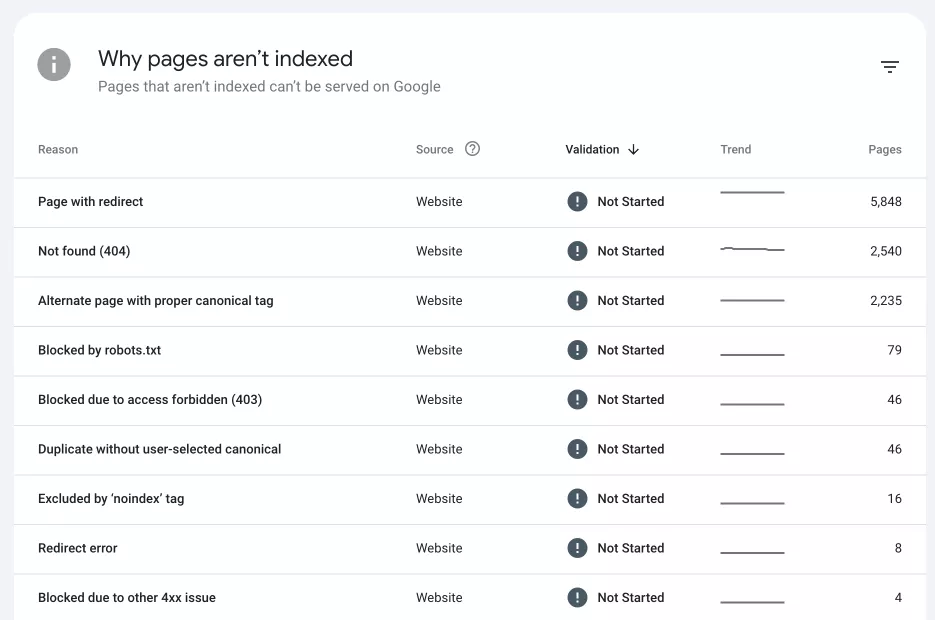Sort by the Validation column header
Image resolution: width=935 pixels, height=620 pixels.
click(592, 150)
